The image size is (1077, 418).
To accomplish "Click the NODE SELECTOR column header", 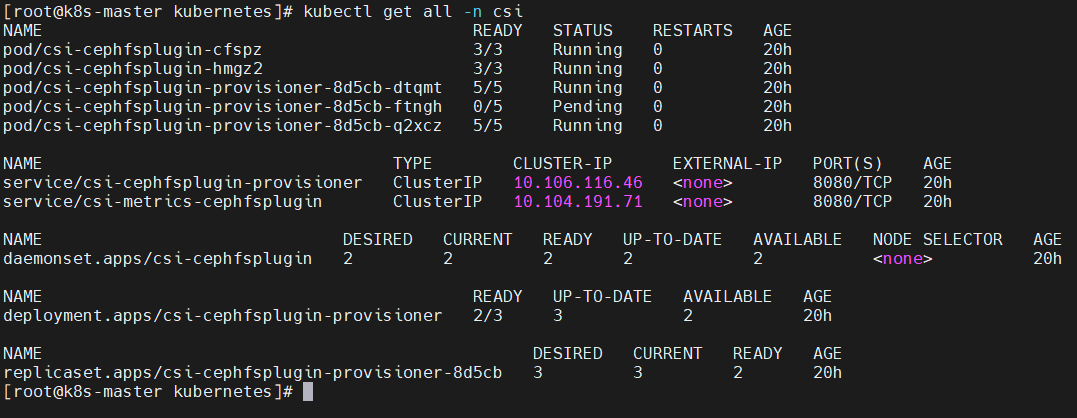I will point(937,240).
